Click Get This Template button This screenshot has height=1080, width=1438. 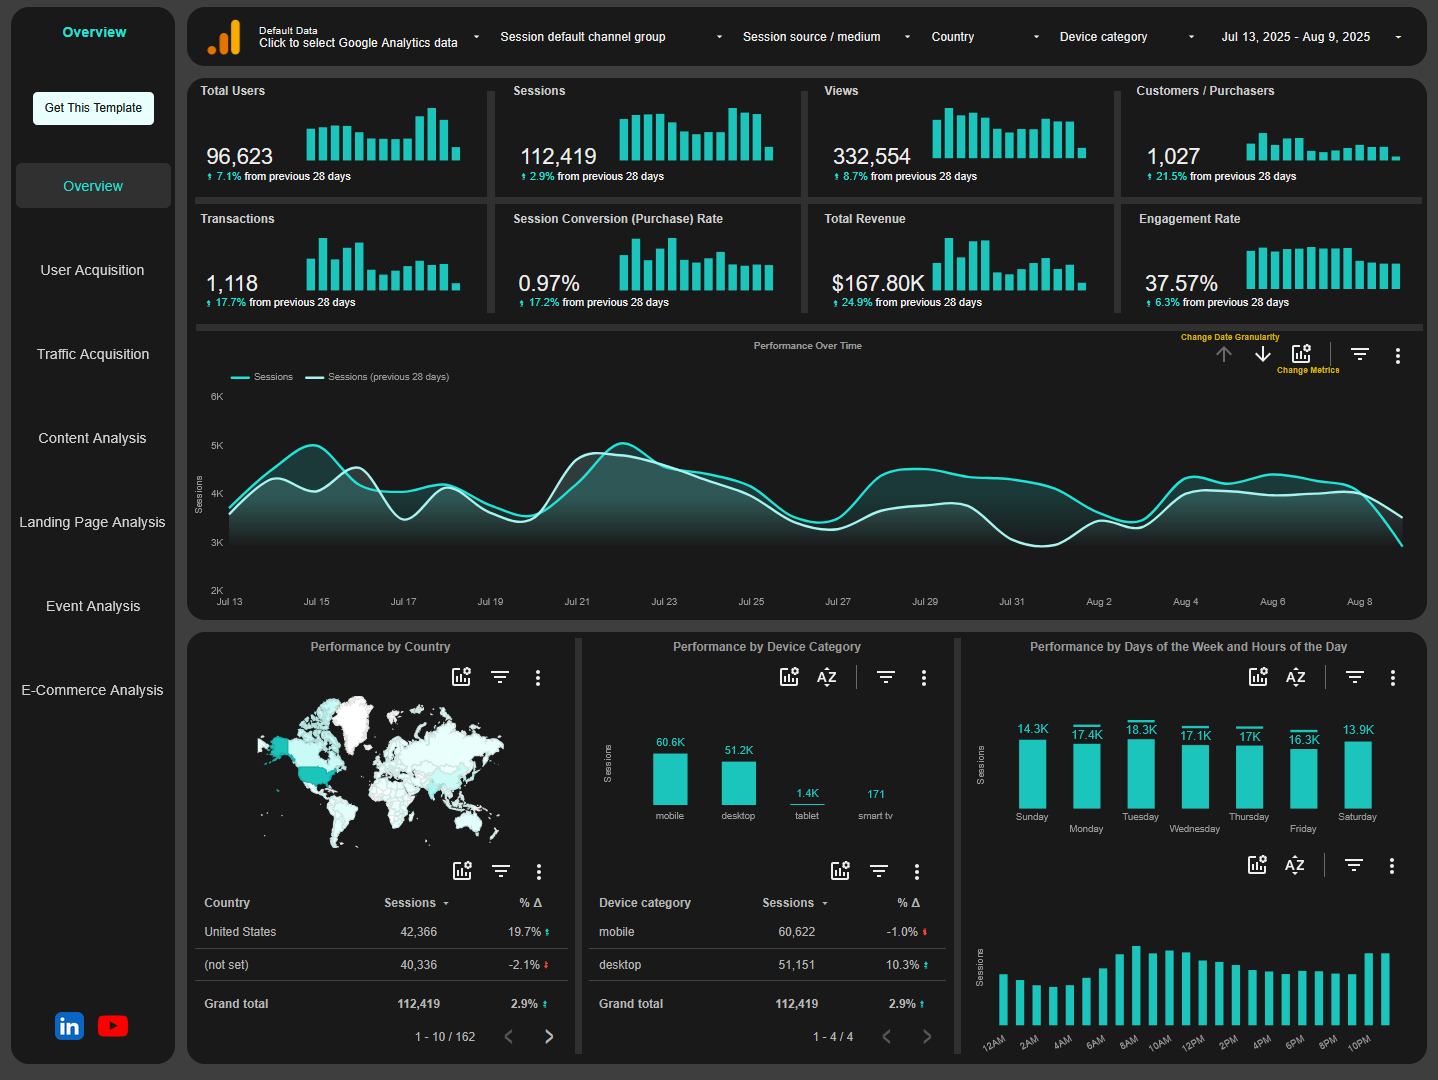point(93,108)
